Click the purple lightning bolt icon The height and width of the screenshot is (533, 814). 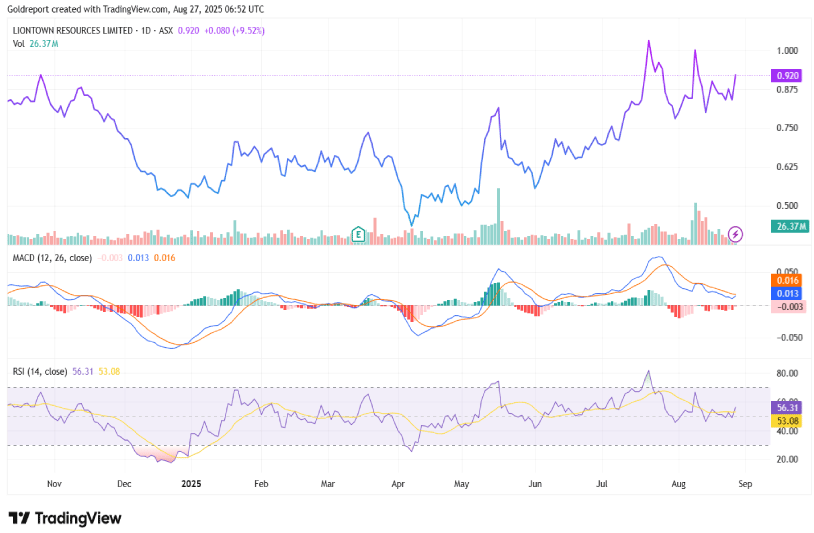(736, 233)
